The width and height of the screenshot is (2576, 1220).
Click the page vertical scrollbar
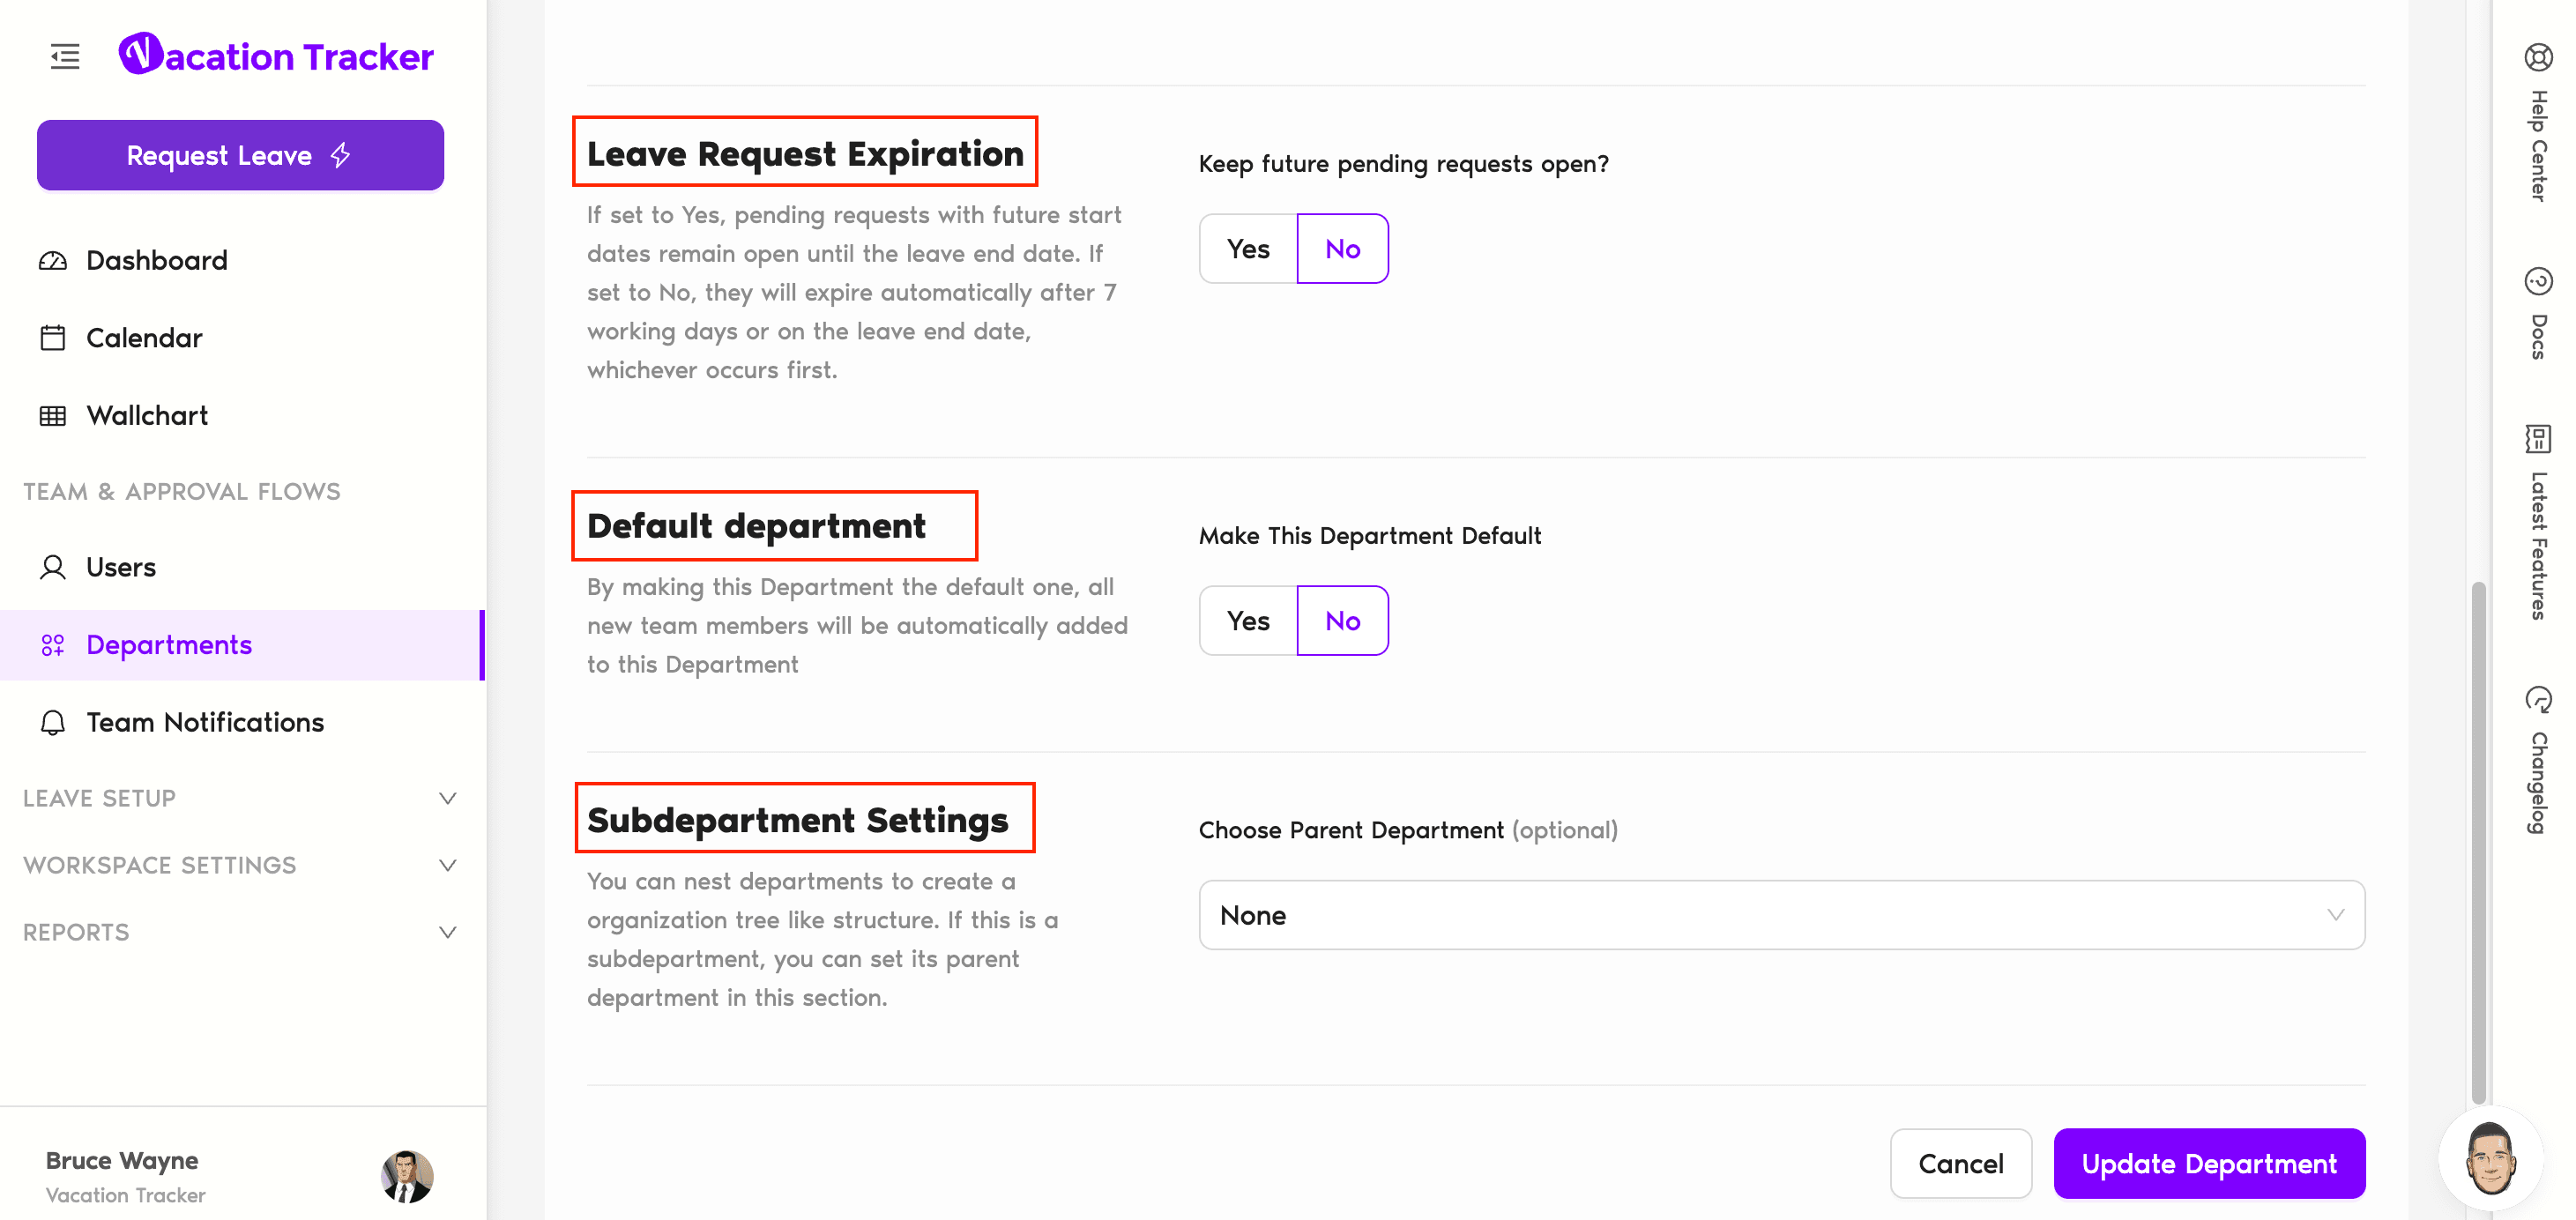pos(2478,840)
